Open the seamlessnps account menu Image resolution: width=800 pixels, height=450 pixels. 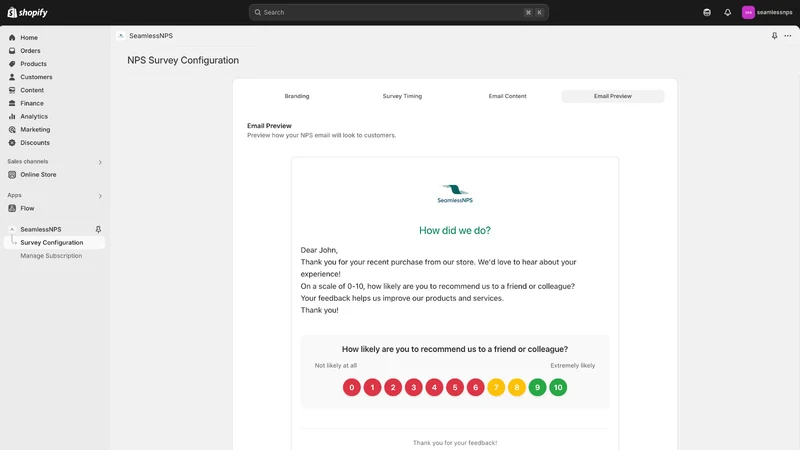(x=767, y=12)
